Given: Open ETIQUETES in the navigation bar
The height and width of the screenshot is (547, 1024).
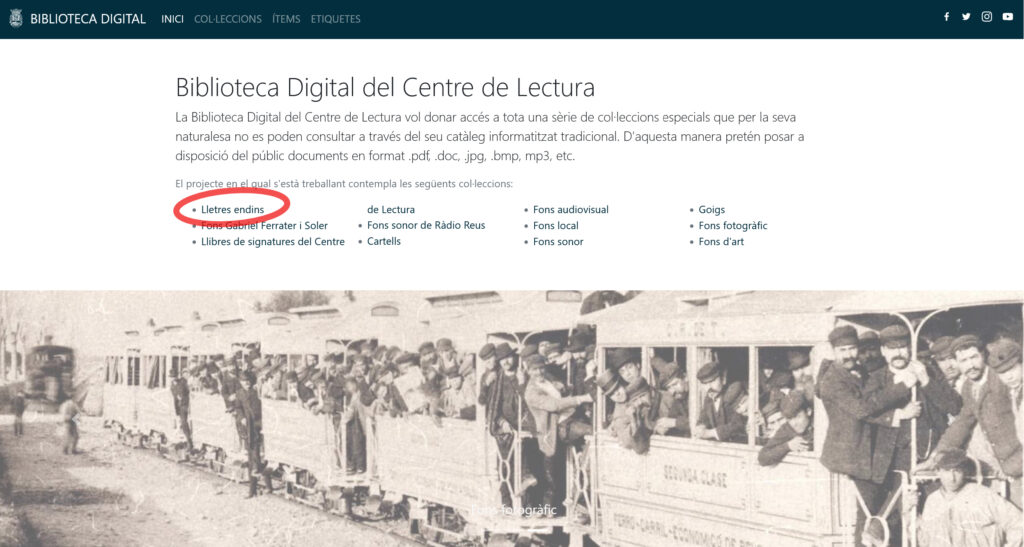Looking at the screenshot, I should [x=335, y=19].
